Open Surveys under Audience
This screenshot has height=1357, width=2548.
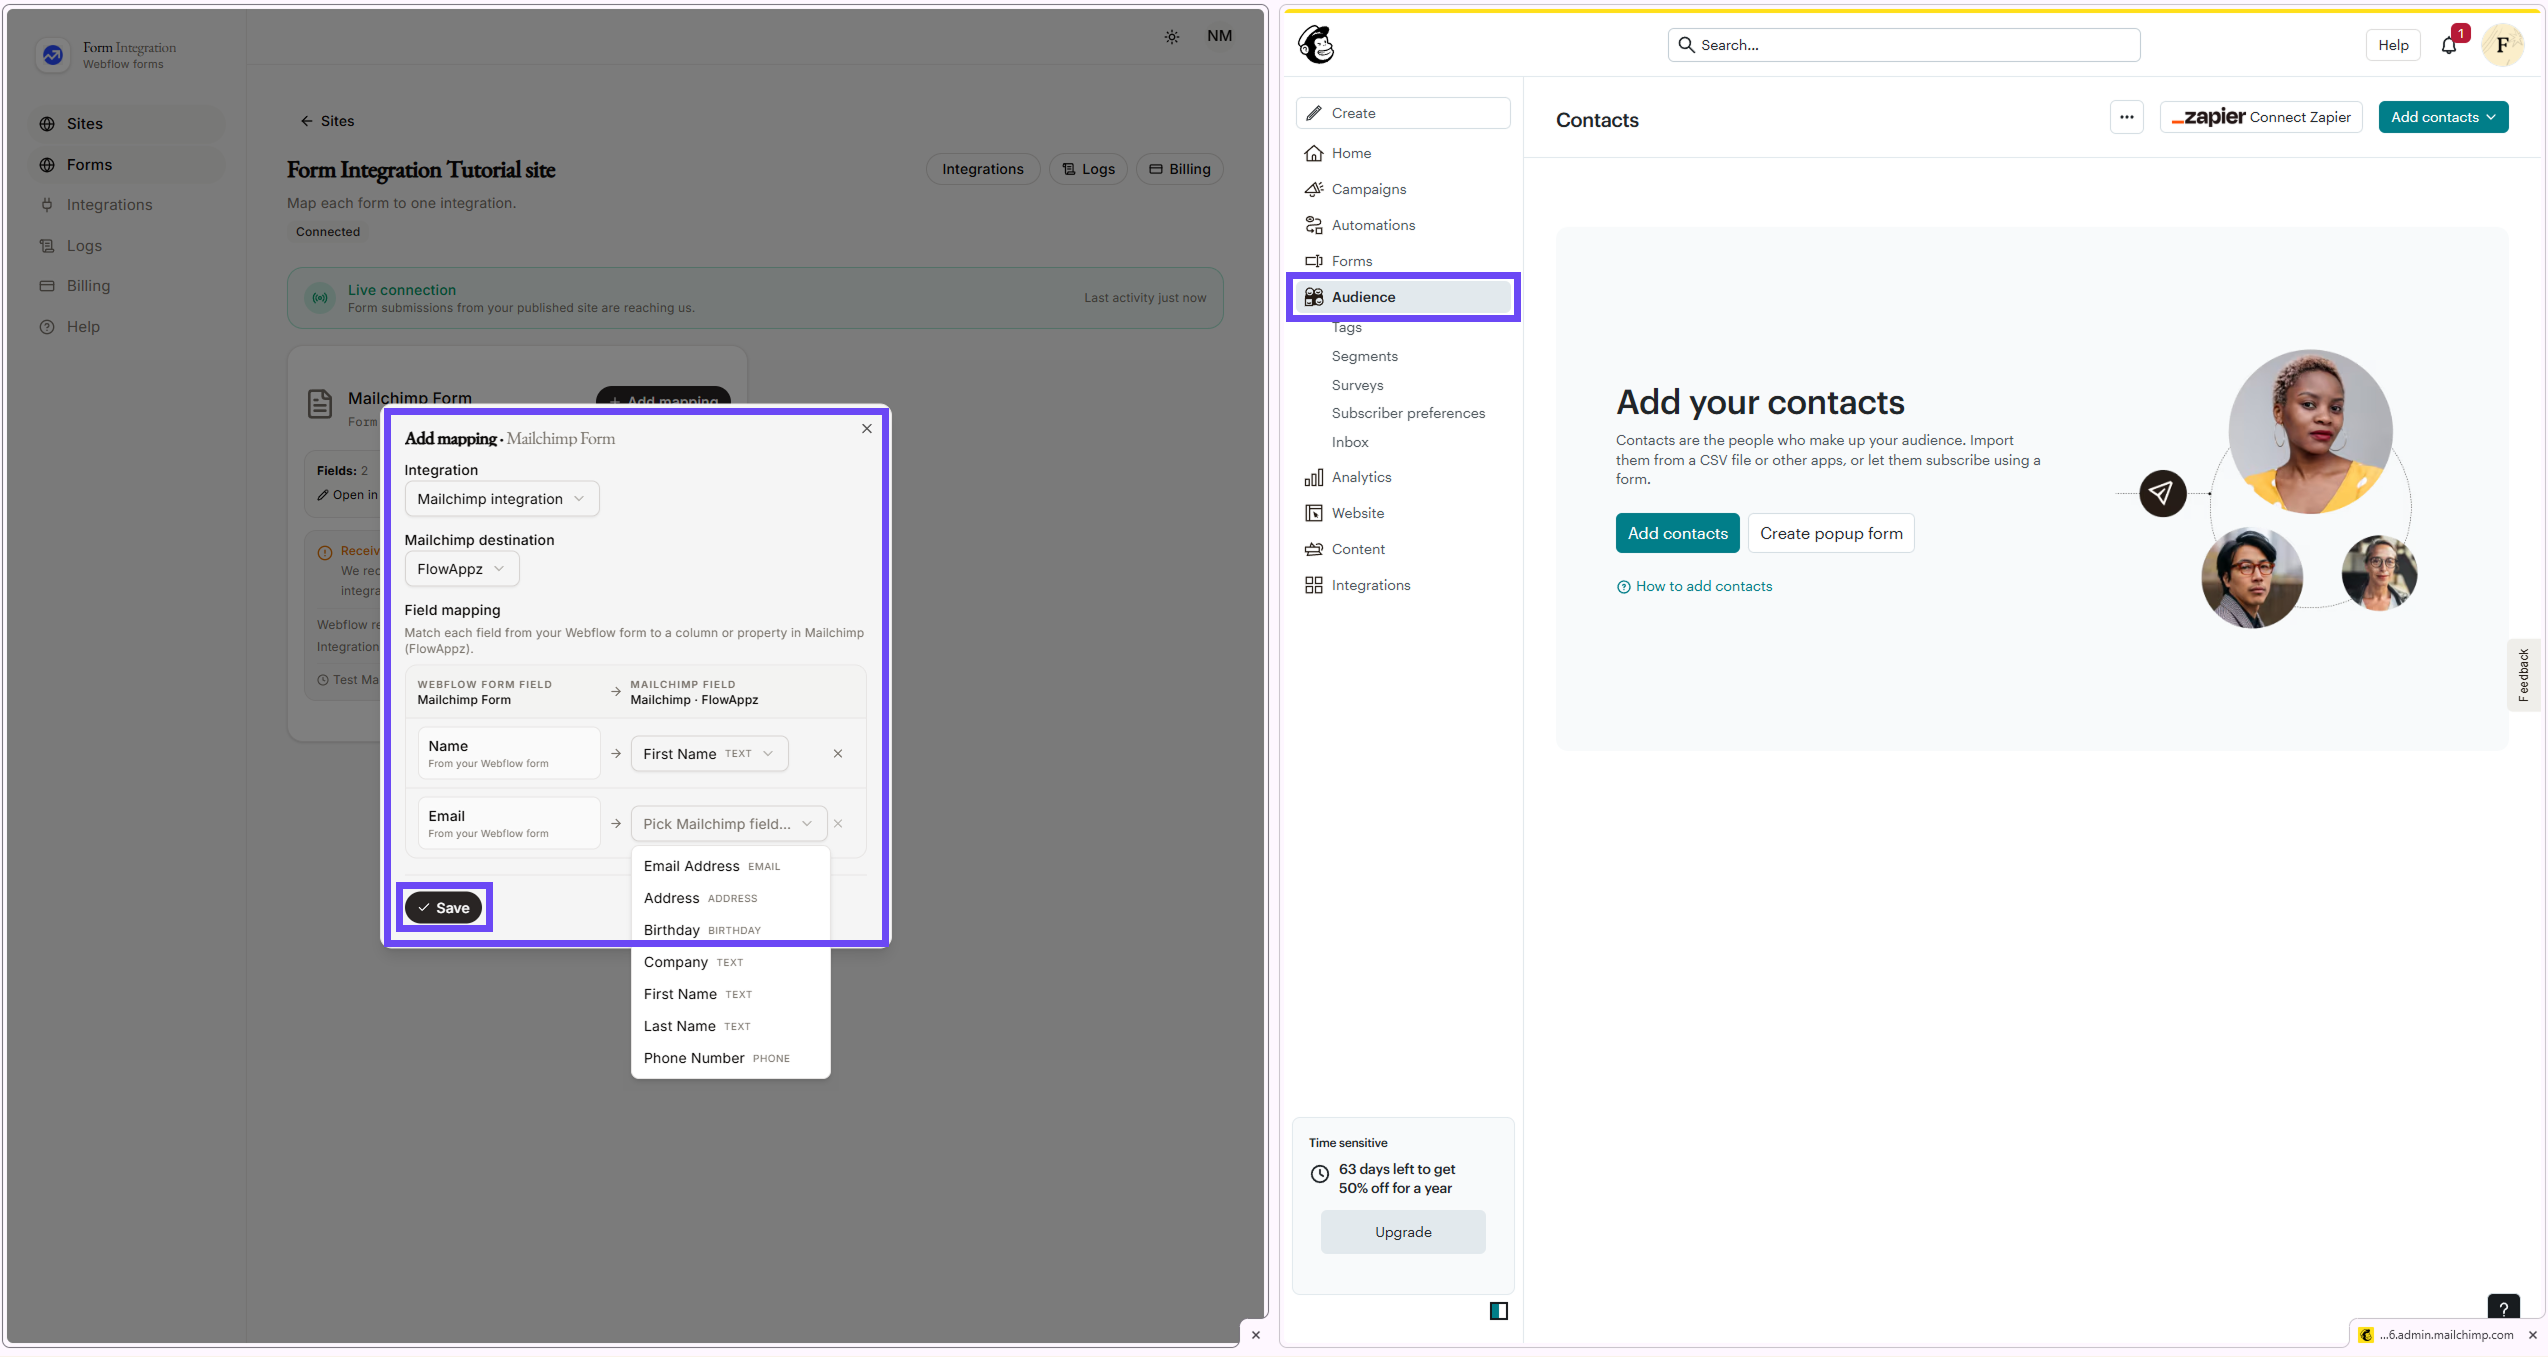pos(1357,386)
